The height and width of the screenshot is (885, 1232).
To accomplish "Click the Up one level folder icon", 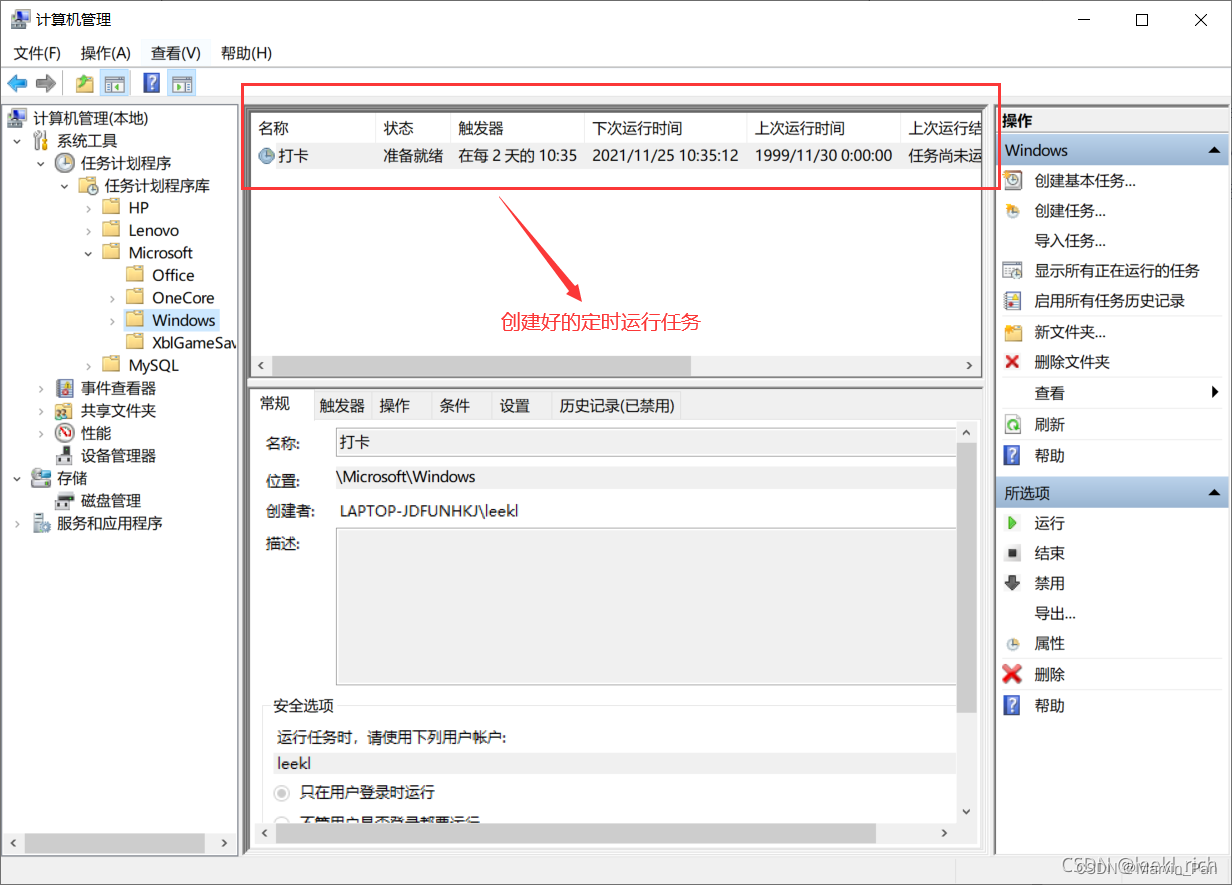I will click(85, 83).
